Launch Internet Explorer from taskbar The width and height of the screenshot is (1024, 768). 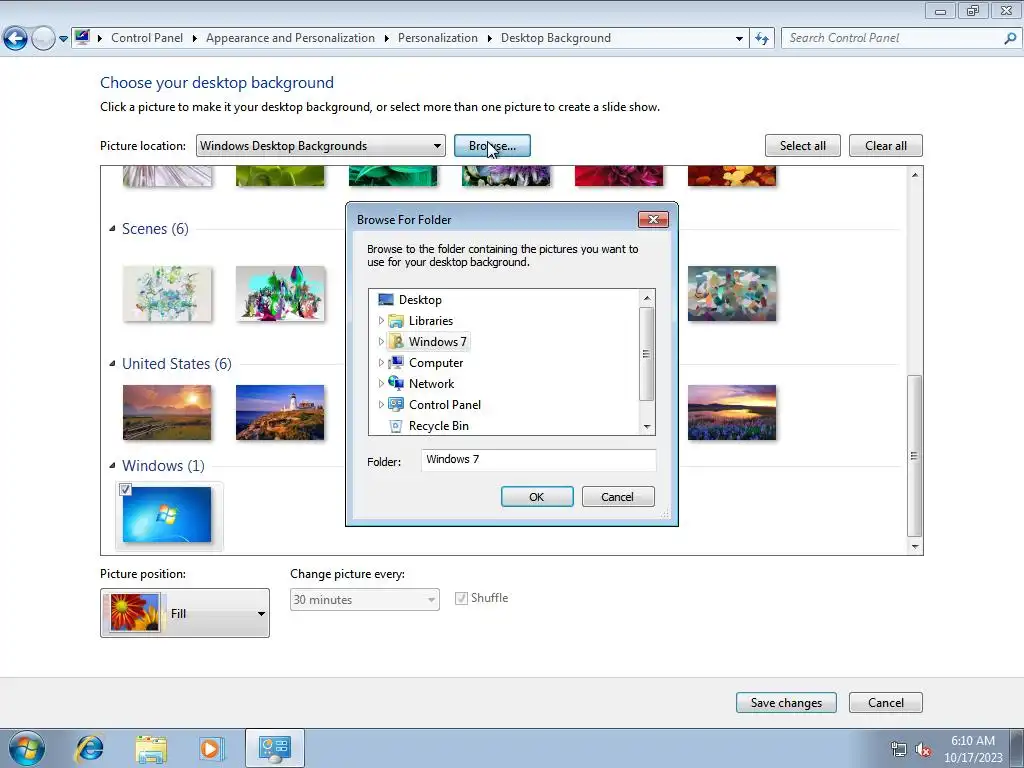(x=89, y=748)
